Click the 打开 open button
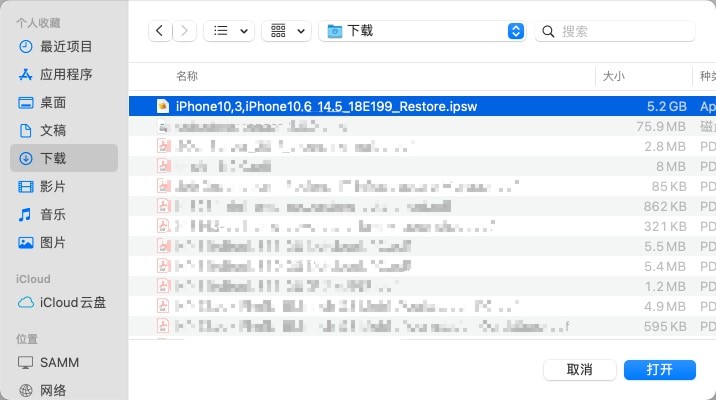This screenshot has height=400, width=716. pos(660,369)
